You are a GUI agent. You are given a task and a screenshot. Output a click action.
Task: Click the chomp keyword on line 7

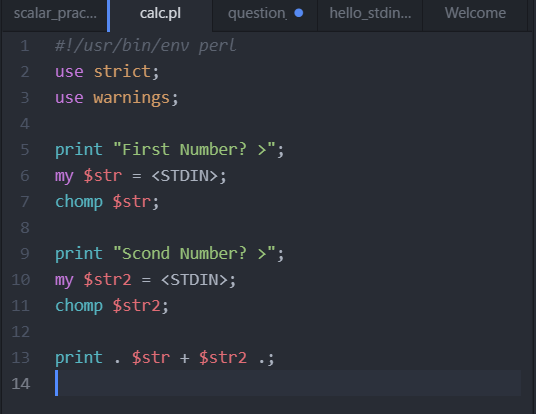(79, 202)
